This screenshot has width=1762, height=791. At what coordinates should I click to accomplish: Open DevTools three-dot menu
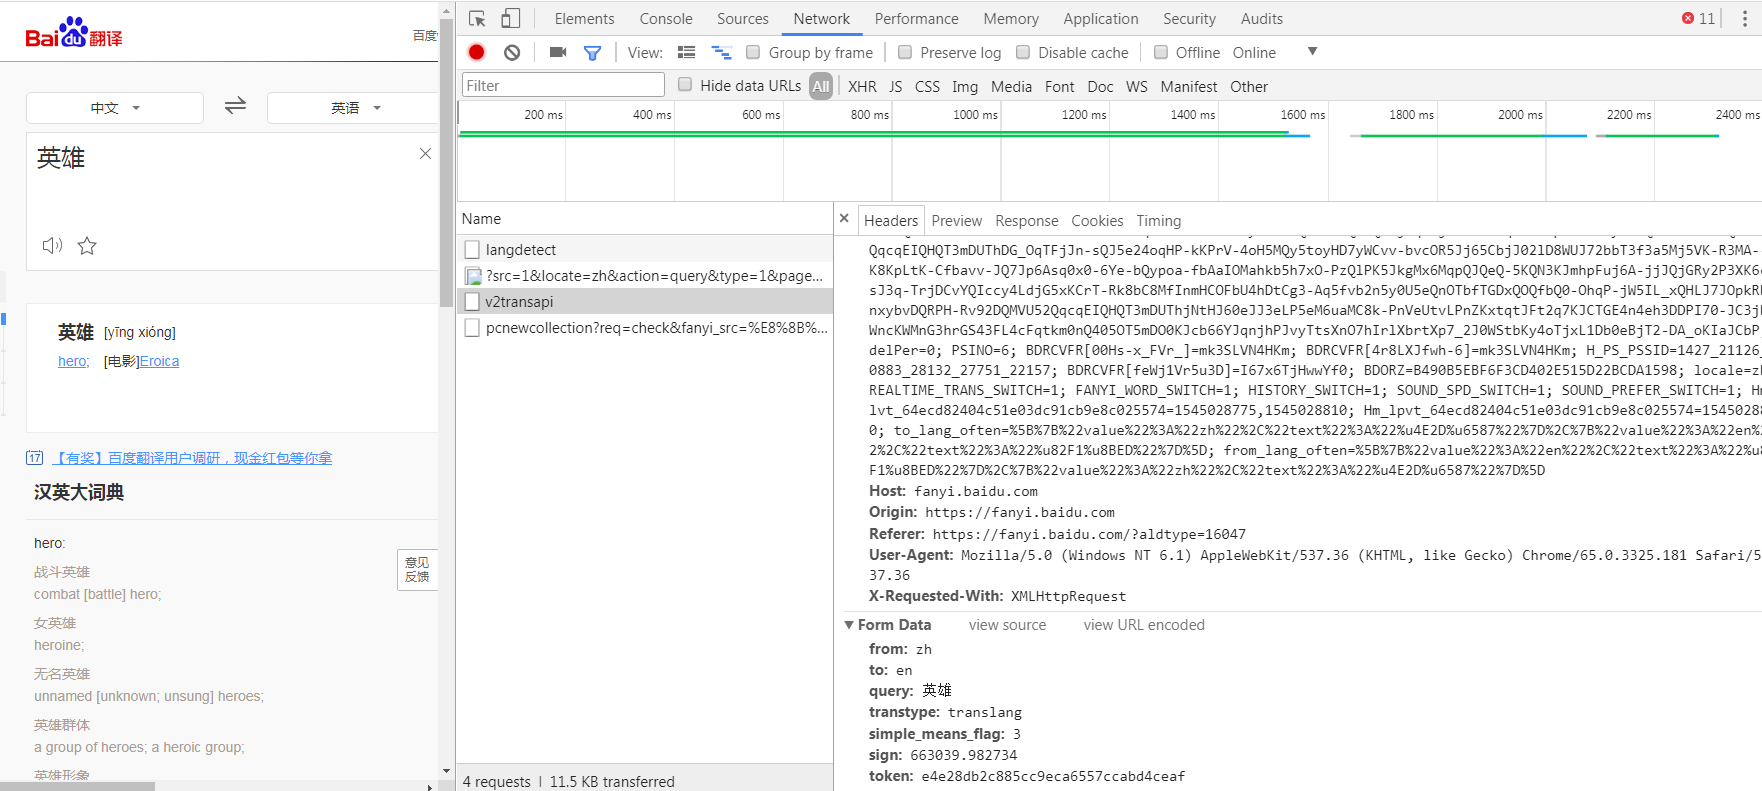pos(1744,18)
